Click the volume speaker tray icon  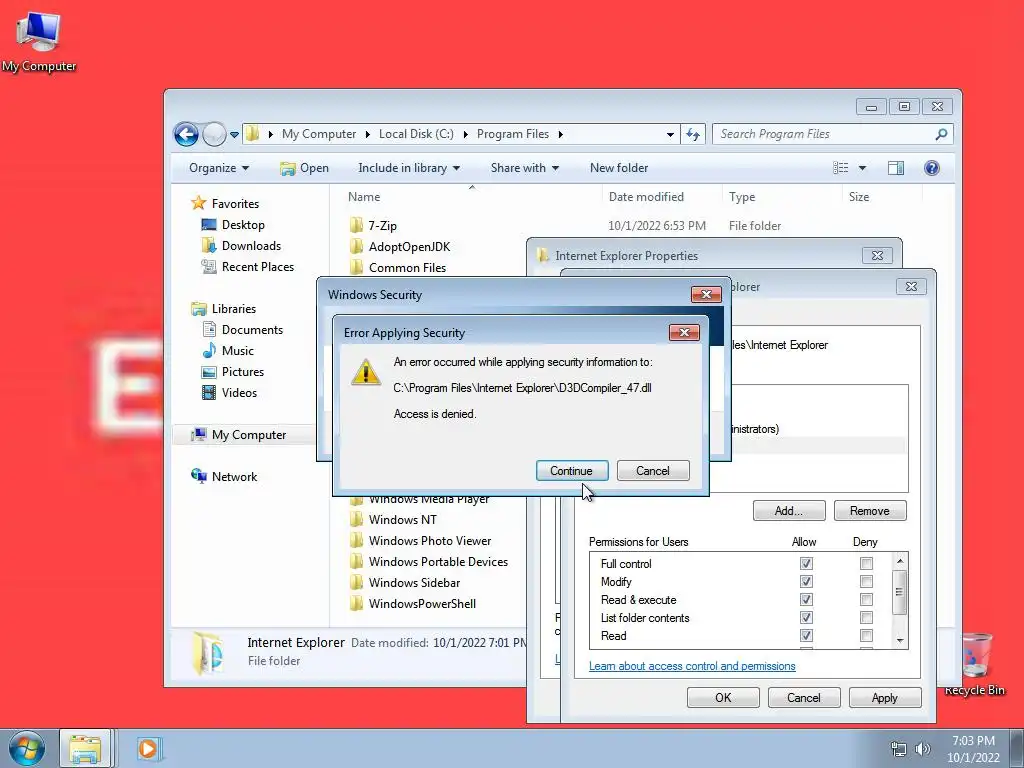(923, 749)
